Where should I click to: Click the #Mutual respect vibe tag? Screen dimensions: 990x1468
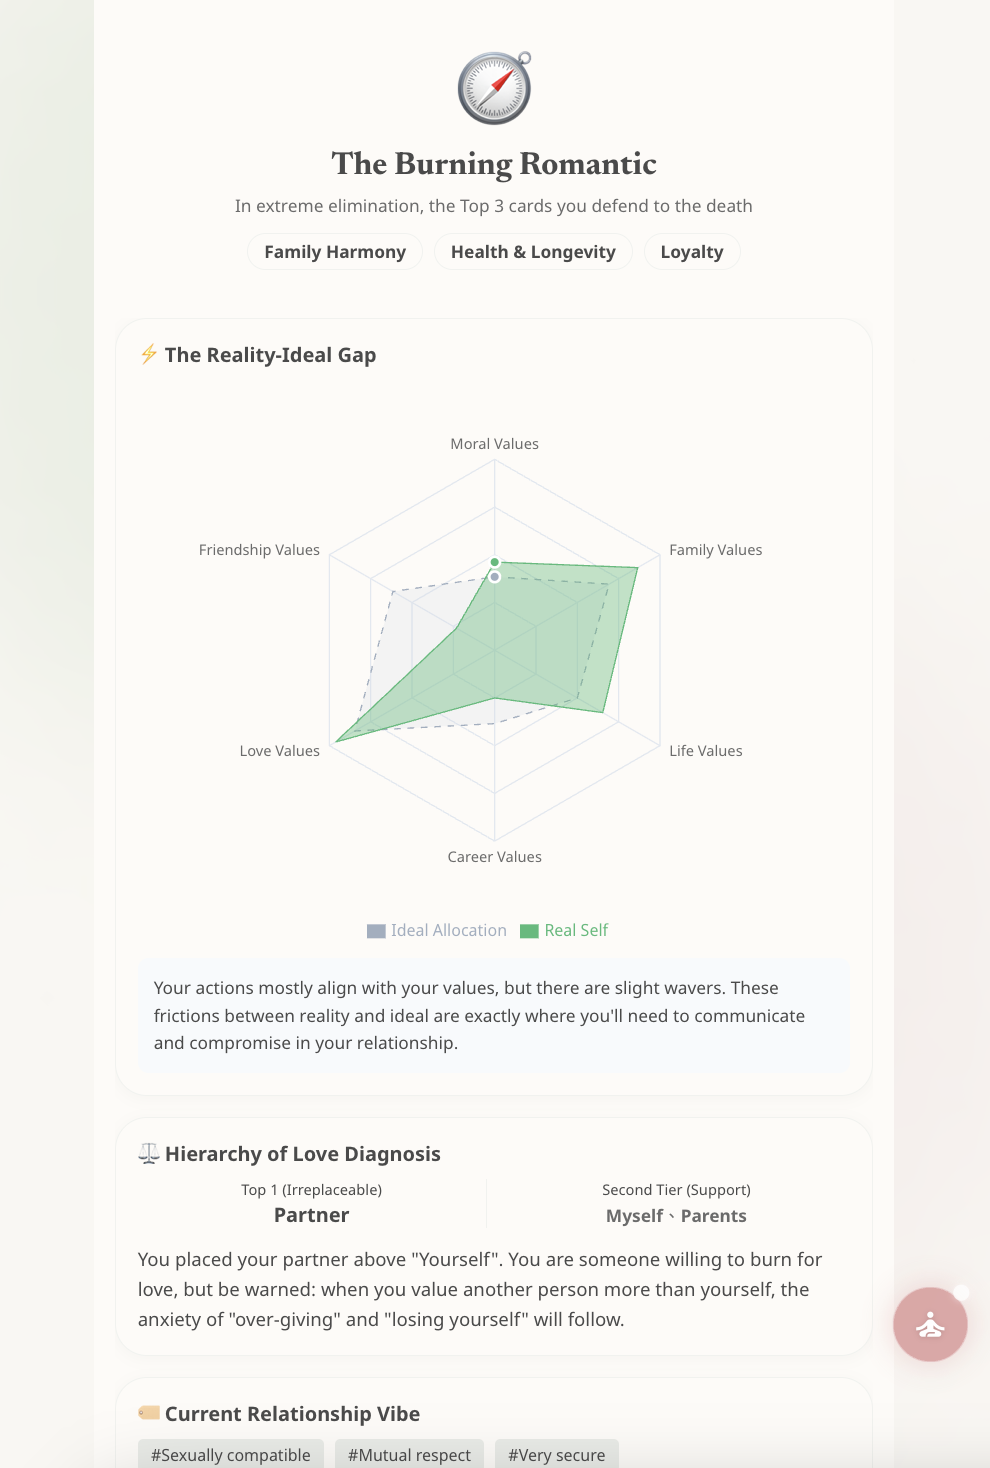[x=409, y=1455]
